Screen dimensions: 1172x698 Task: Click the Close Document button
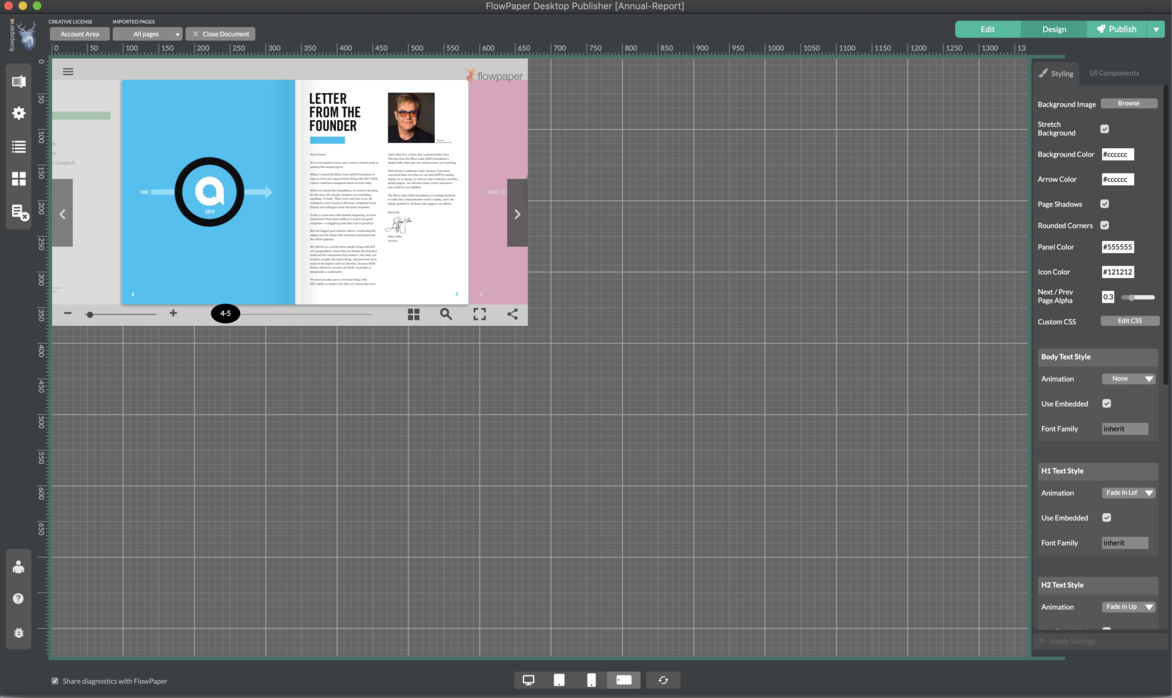click(x=221, y=34)
